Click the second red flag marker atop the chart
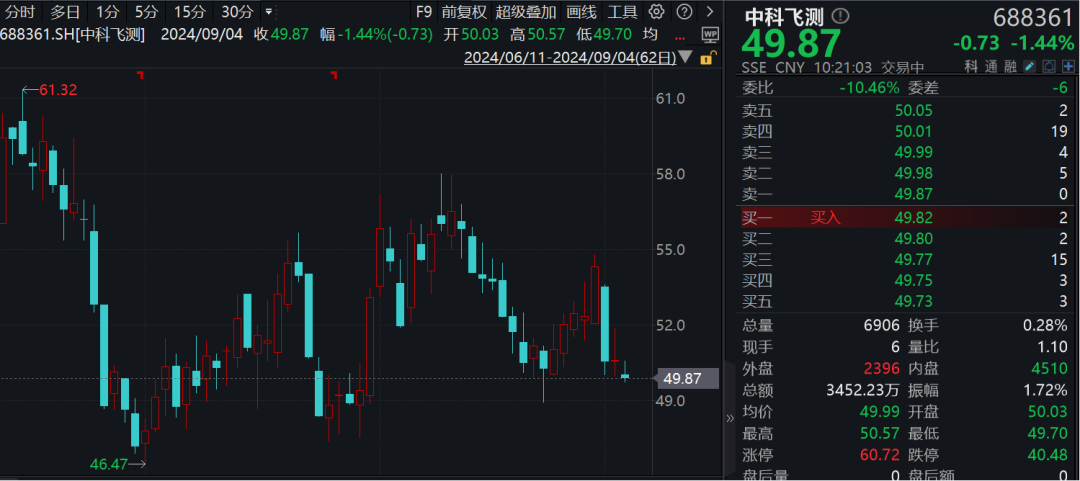Image resolution: width=1080 pixels, height=481 pixels. click(334, 74)
